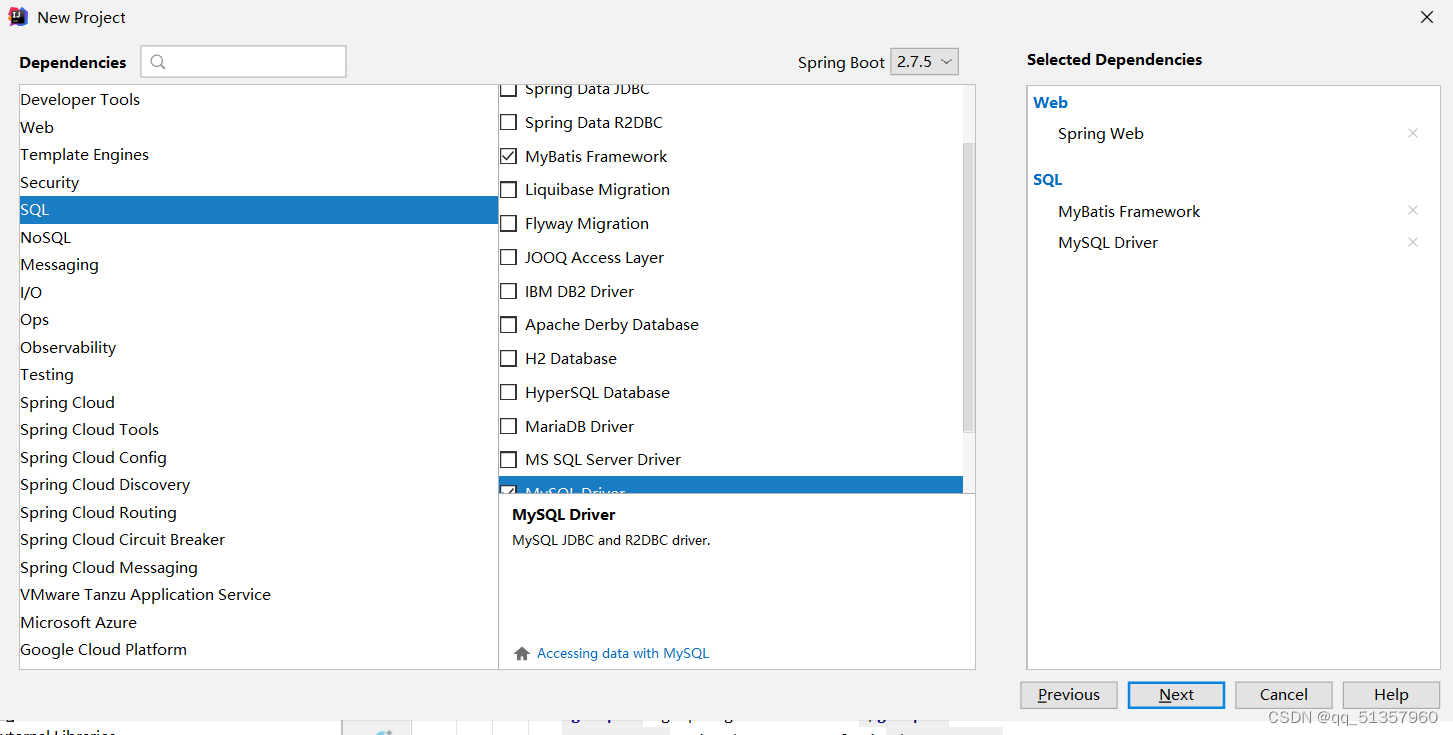Open the Spring Boot version dropdown

pos(925,62)
